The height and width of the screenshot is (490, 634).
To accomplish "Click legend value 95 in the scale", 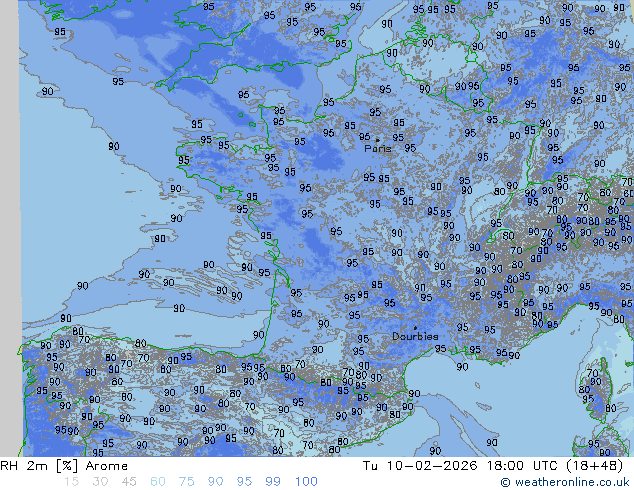I will point(244,482).
